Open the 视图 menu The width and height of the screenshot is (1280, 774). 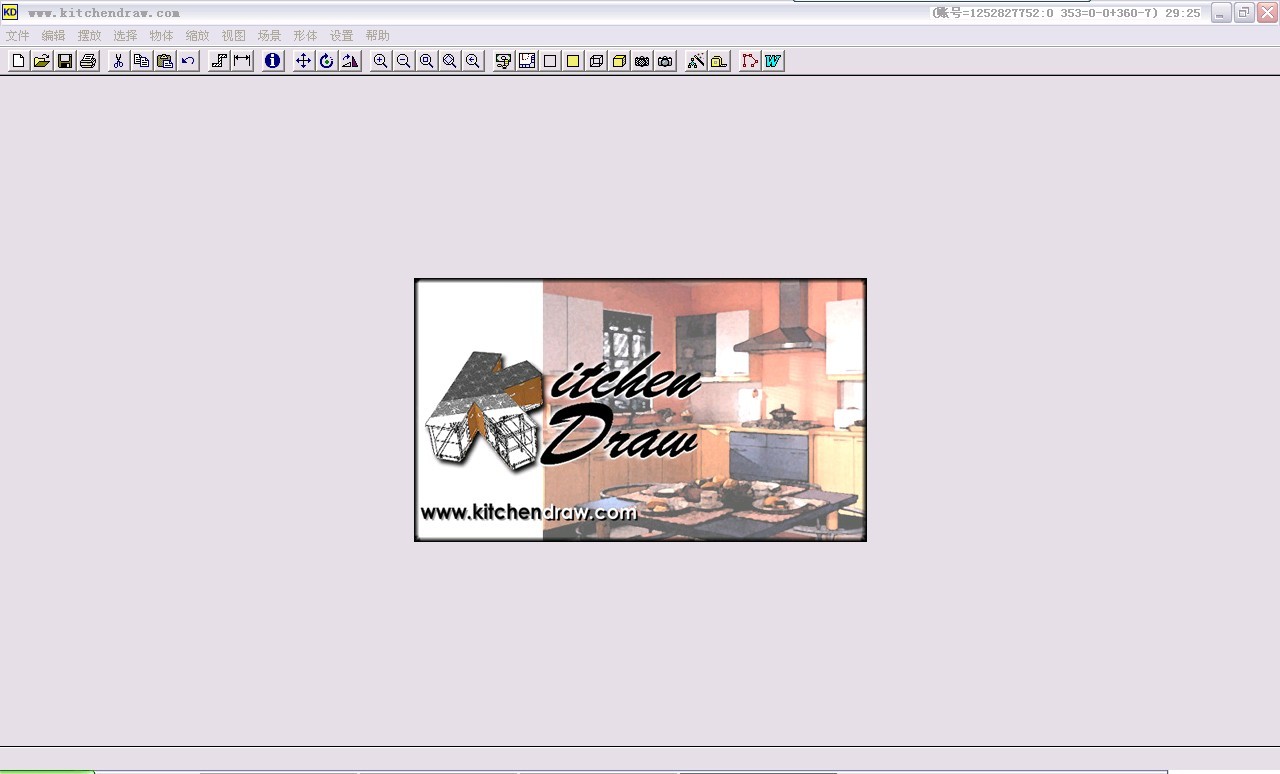coord(233,36)
